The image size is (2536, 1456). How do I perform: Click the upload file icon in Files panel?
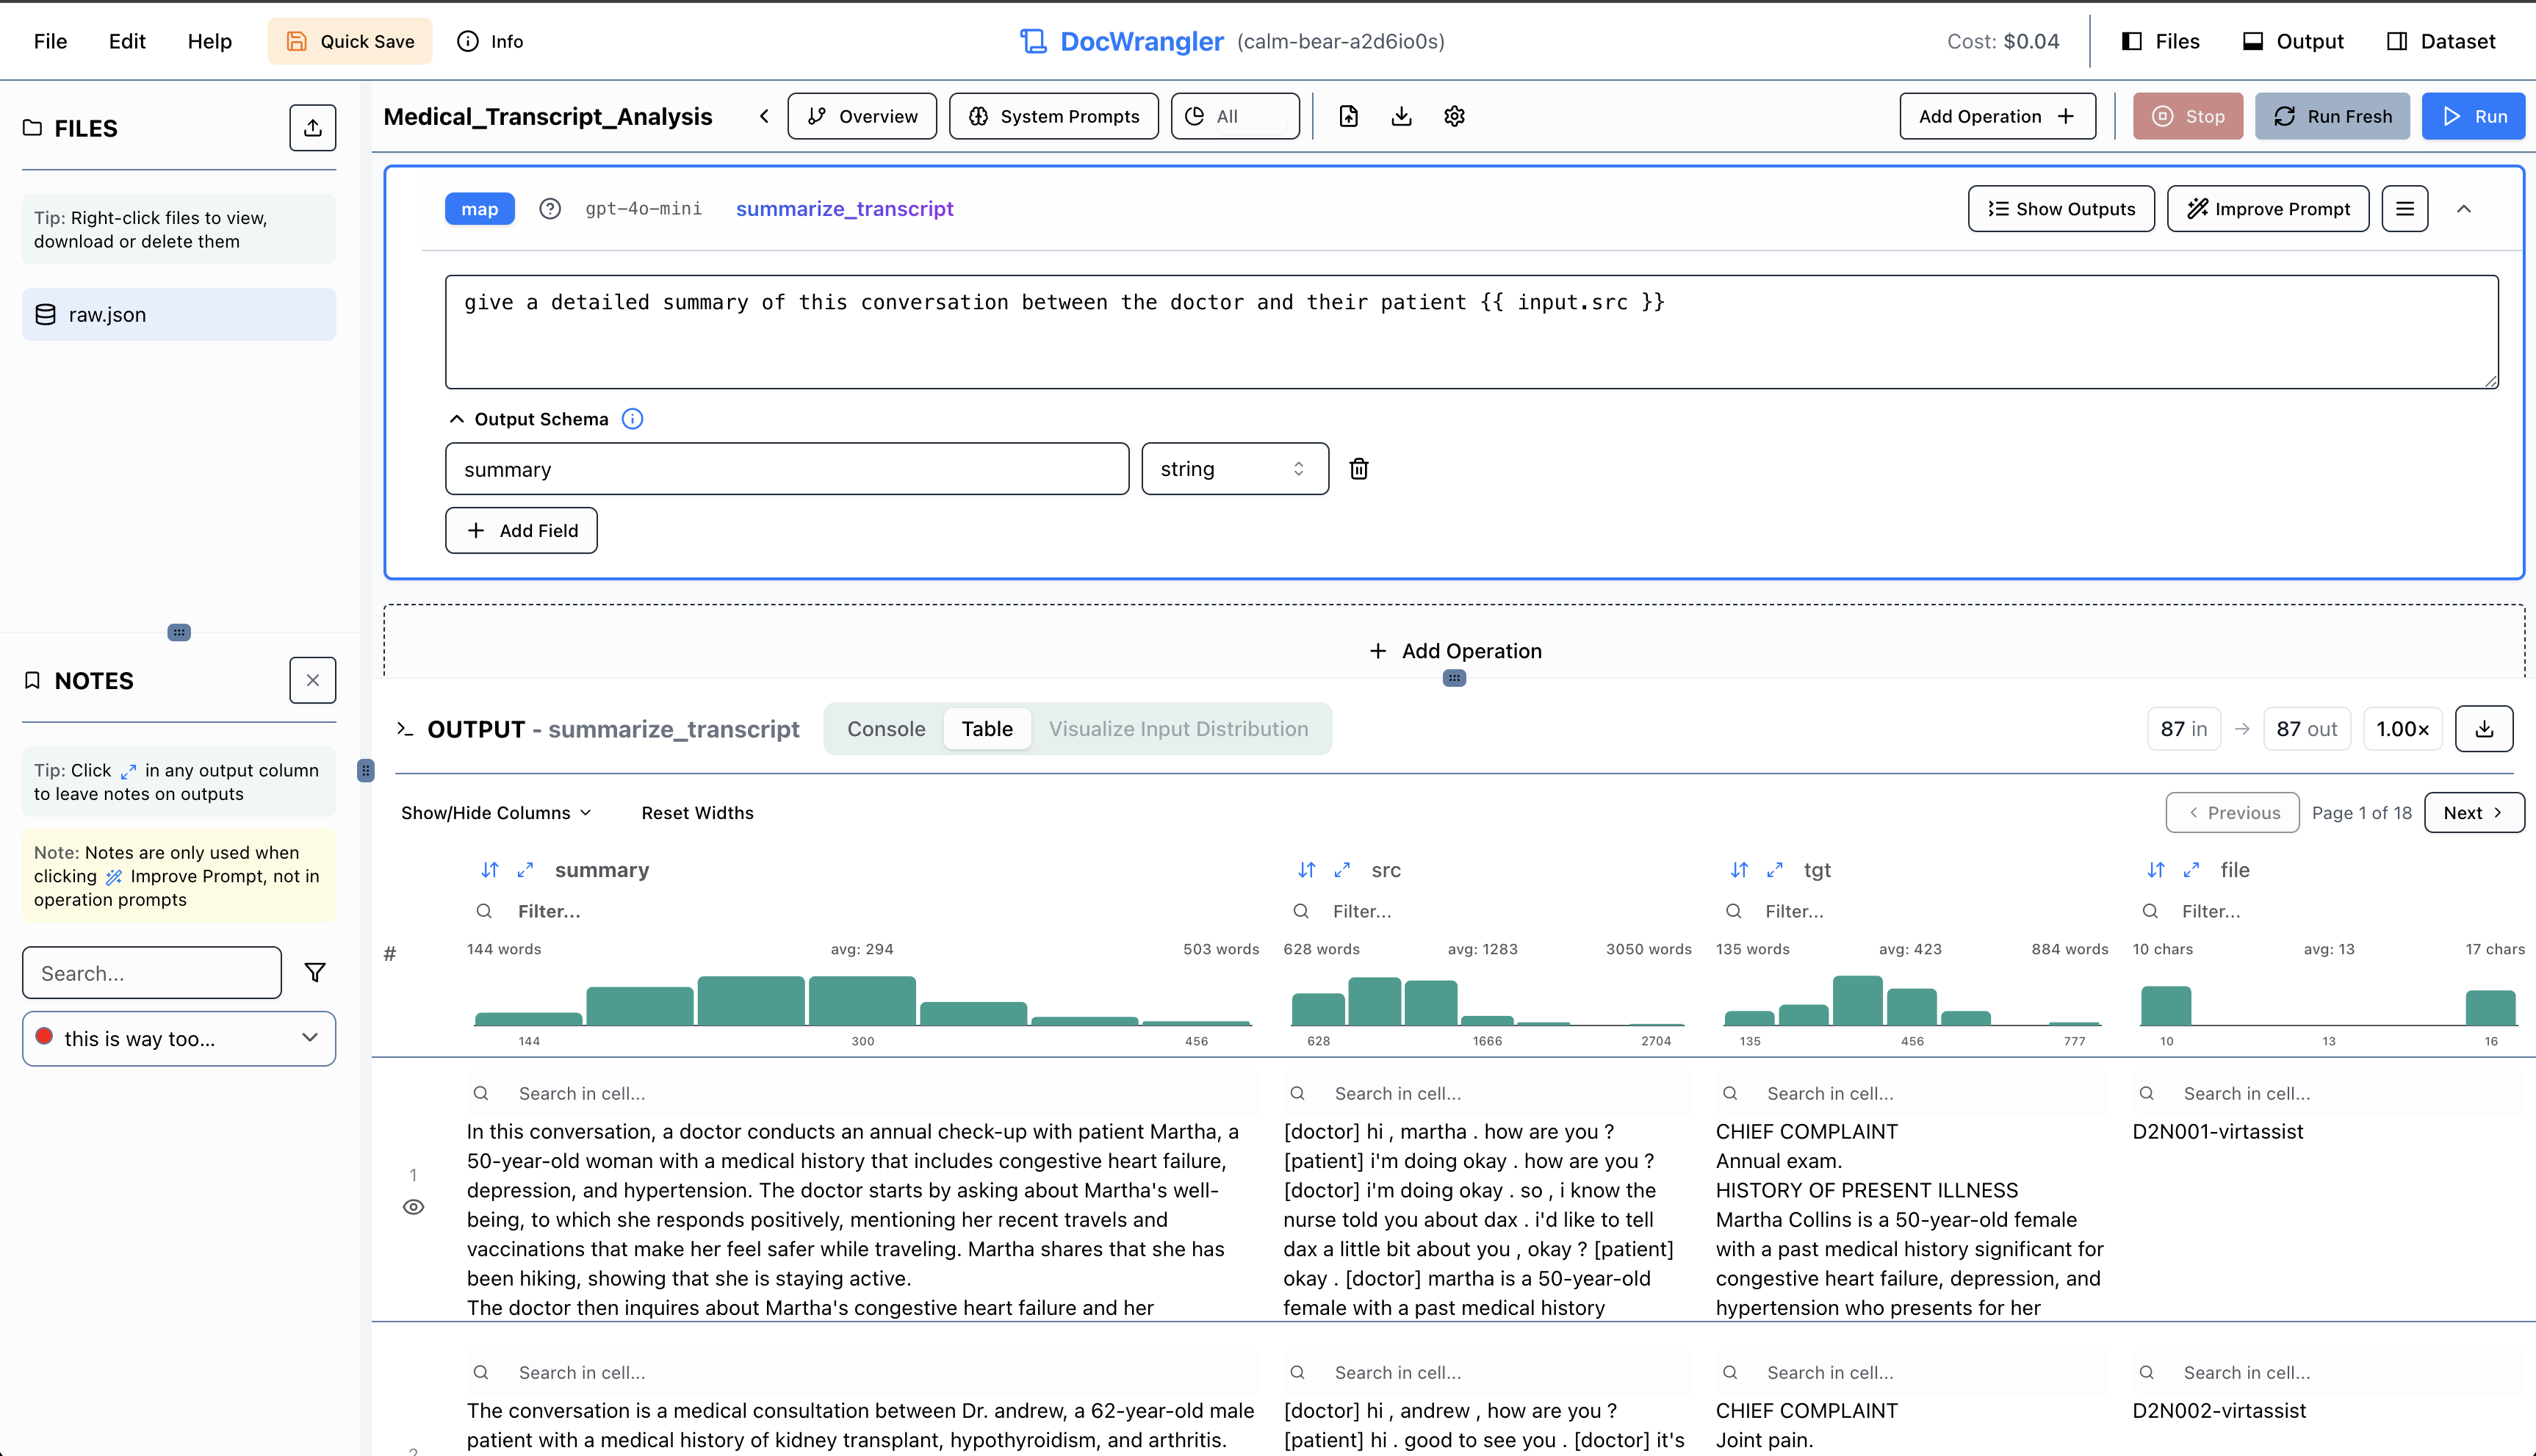(x=312, y=128)
